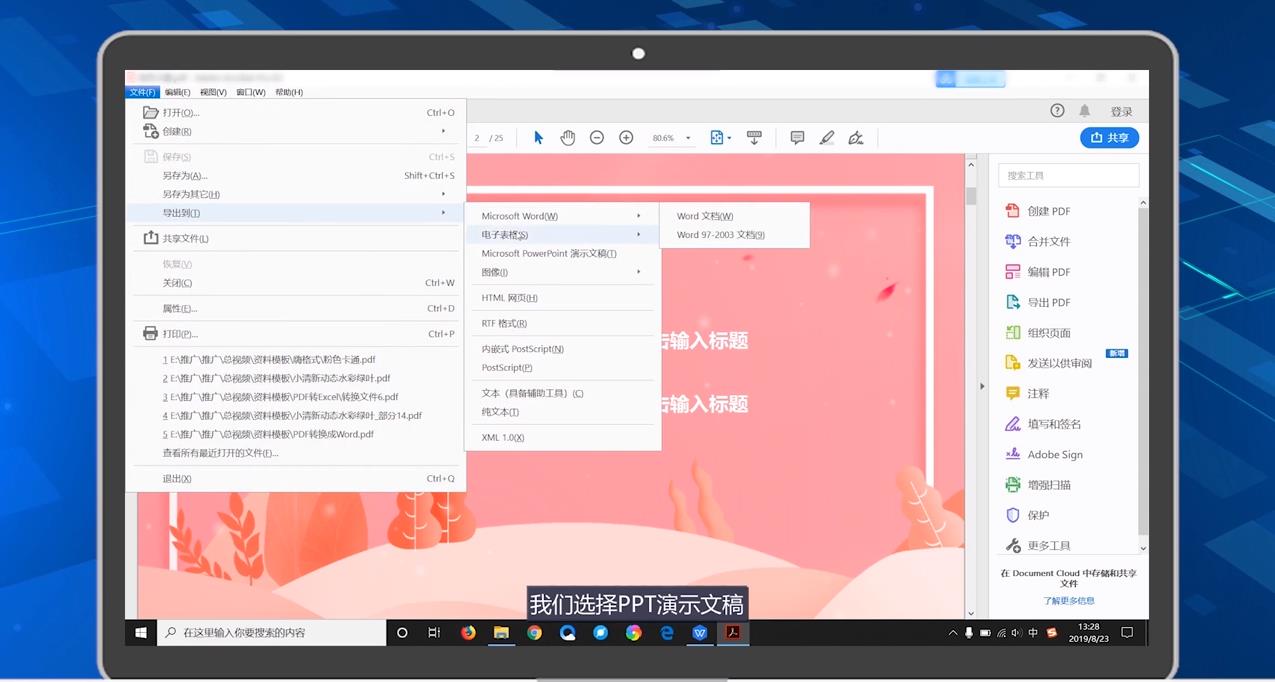
Task: Open the 保护 tool
Action: pos(1027,515)
